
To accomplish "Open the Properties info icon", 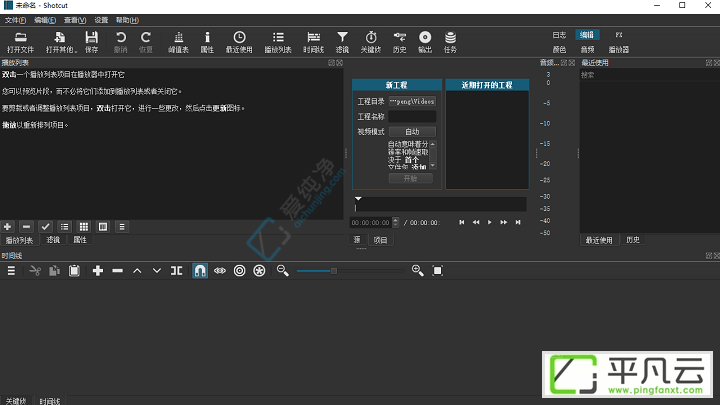I will click(x=207, y=42).
